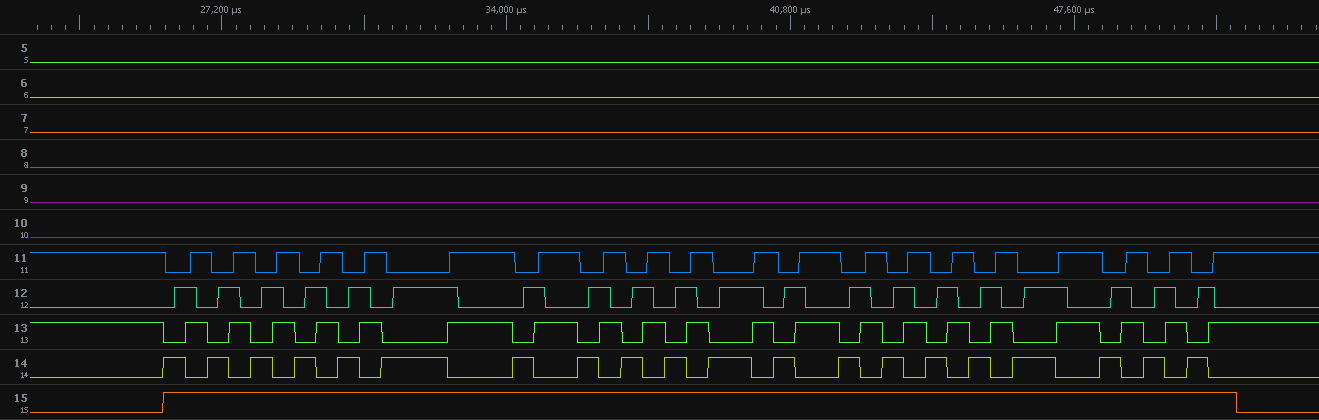Viewport: 1319px width, 420px height.
Task: Select the channel 15 label
Action: tap(22, 398)
